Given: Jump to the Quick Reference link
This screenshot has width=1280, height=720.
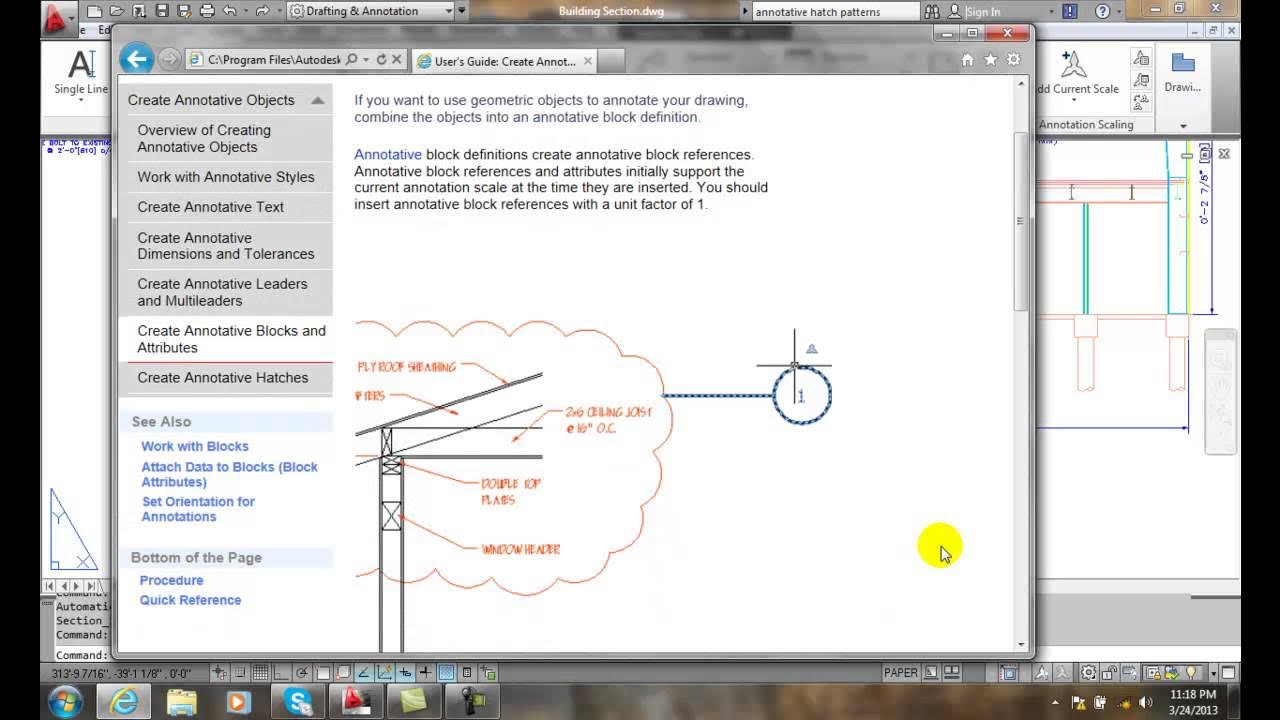Looking at the screenshot, I should click(190, 600).
